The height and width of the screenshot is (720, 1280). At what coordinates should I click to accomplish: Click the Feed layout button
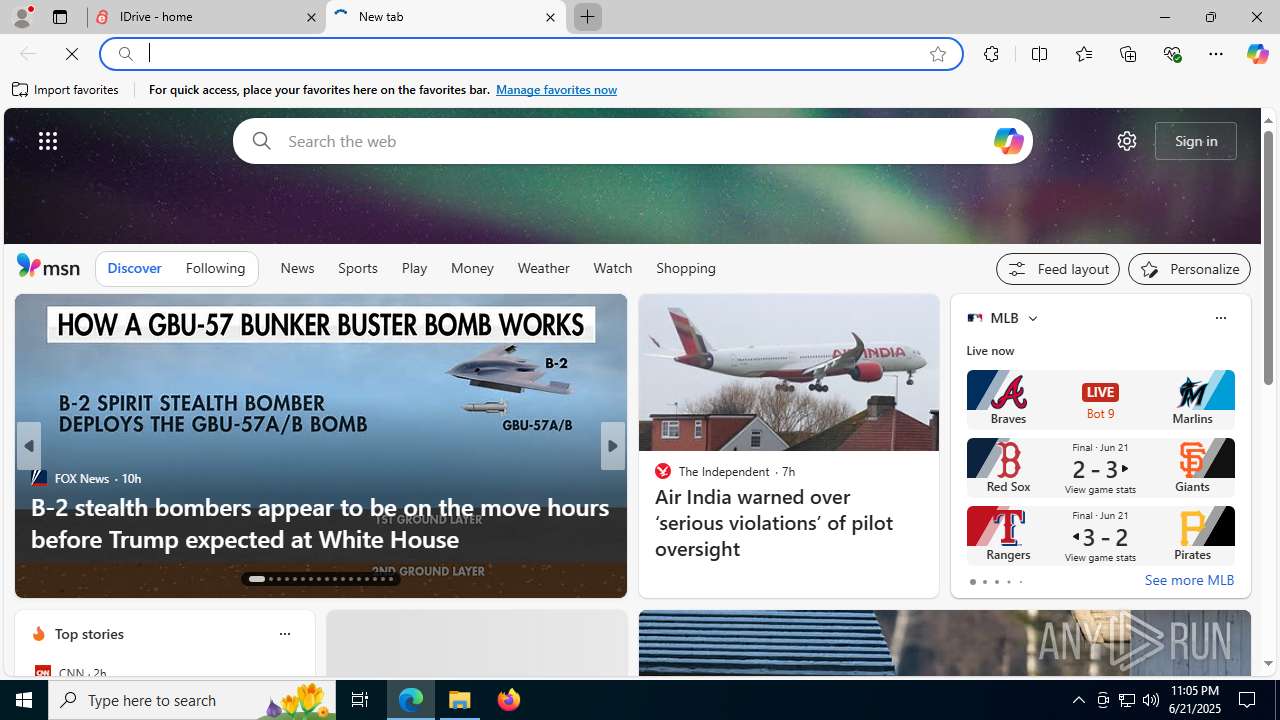pos(1058,269)
